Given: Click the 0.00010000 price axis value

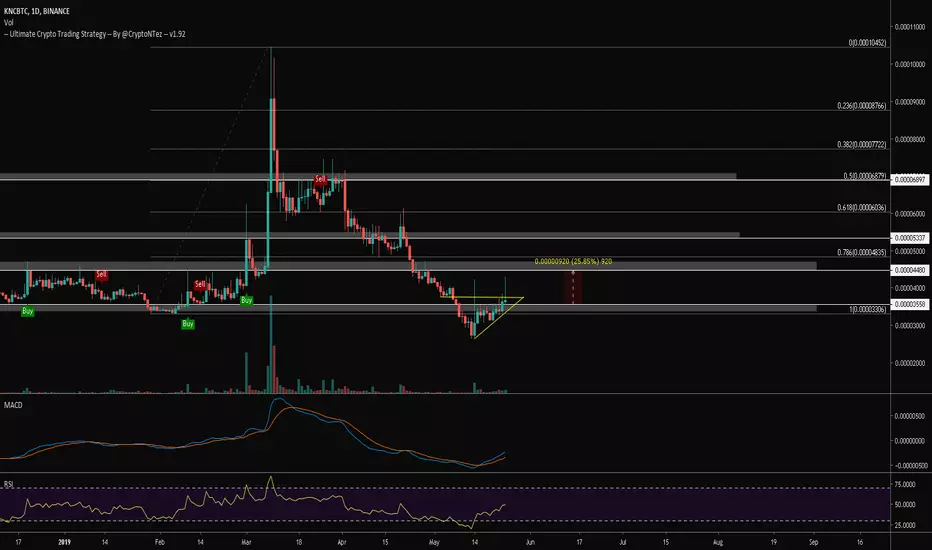Looking at the screenshot, I should coord(910,64).
